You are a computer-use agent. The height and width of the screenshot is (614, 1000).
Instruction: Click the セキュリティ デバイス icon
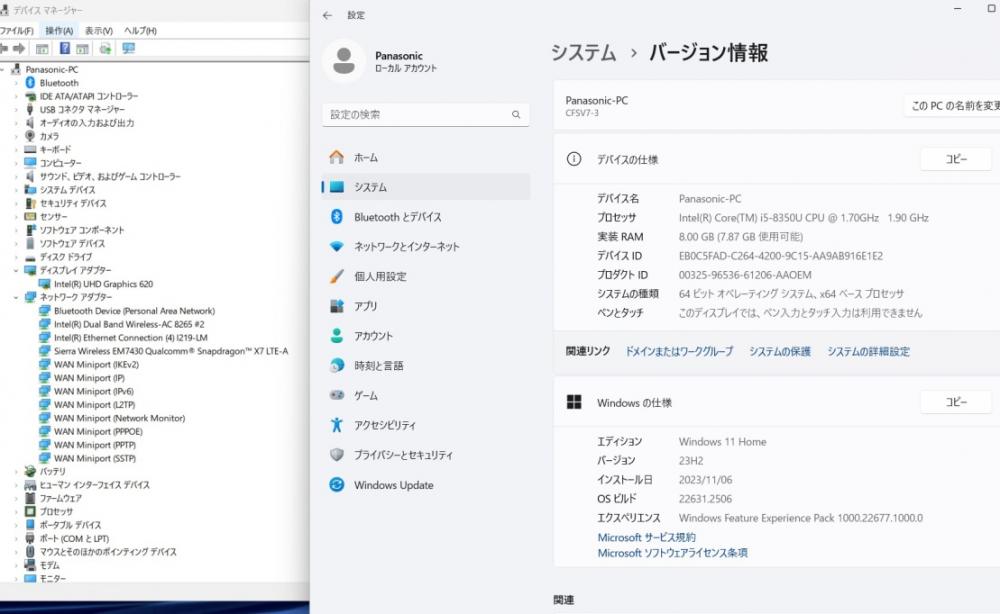tap(30, 203)
